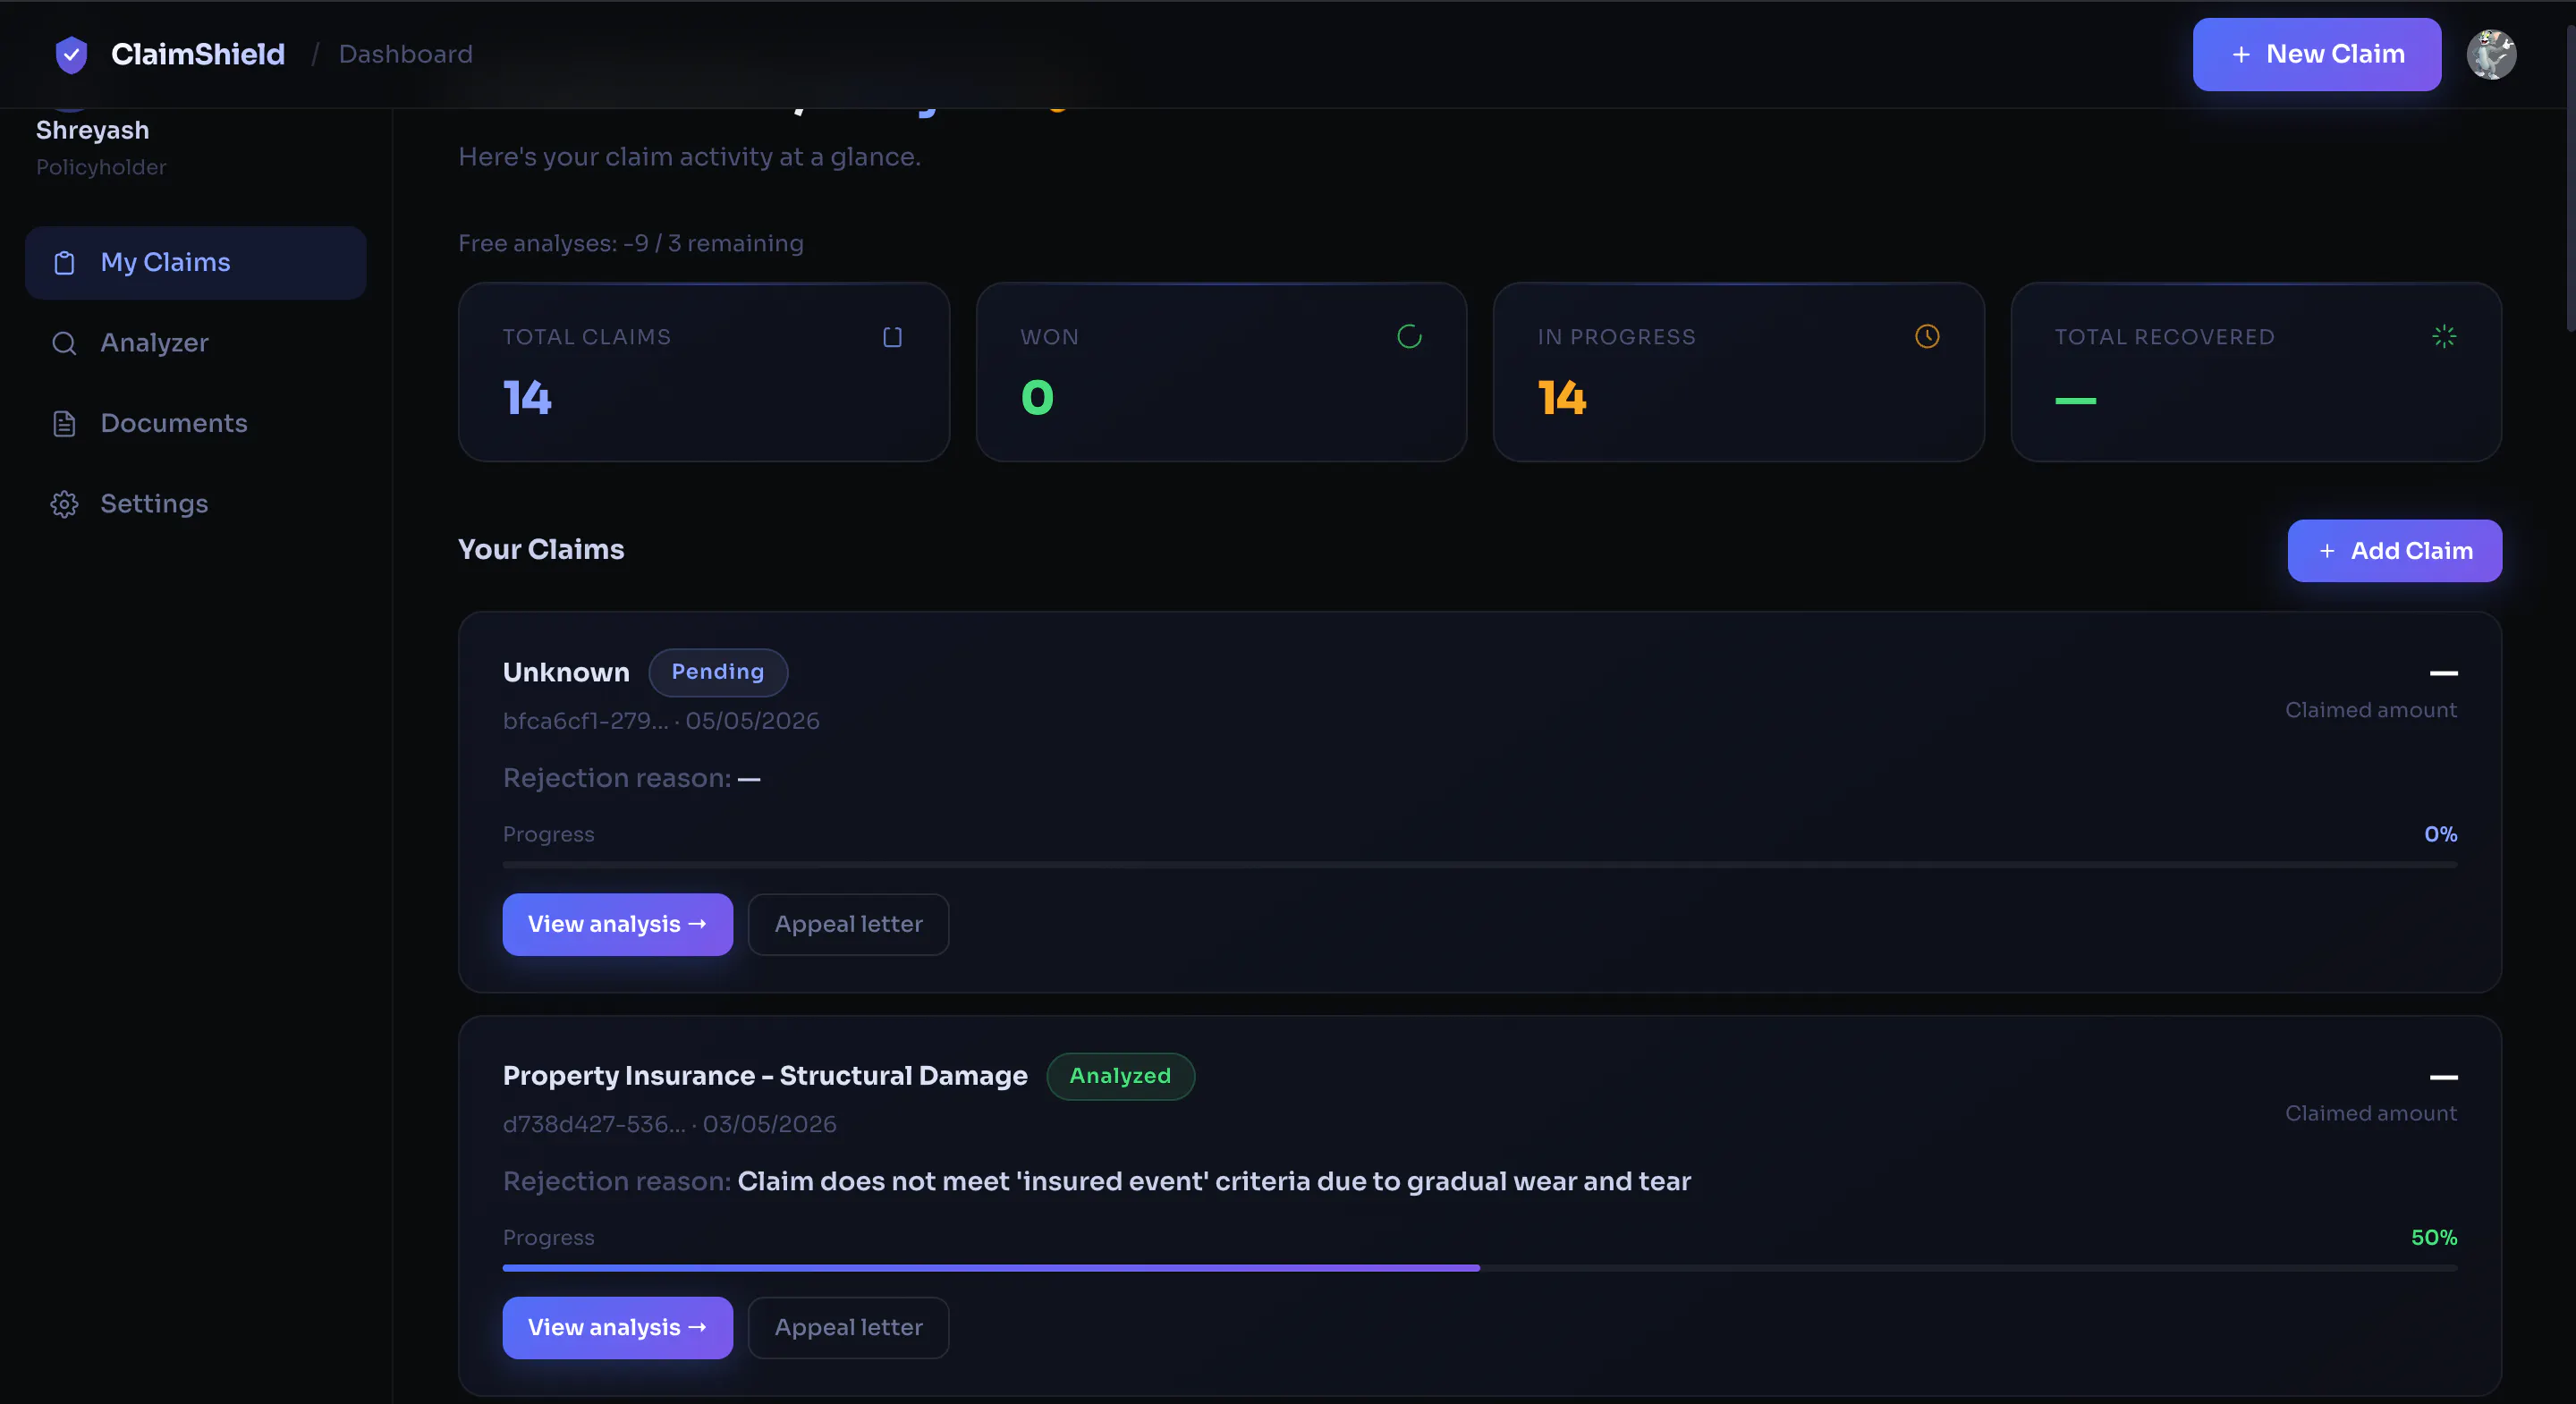Screen dimensions: 2576x1404
Task: Click the ClaimShield brand name
Action: pyautogui.click(x=198, y=54)
